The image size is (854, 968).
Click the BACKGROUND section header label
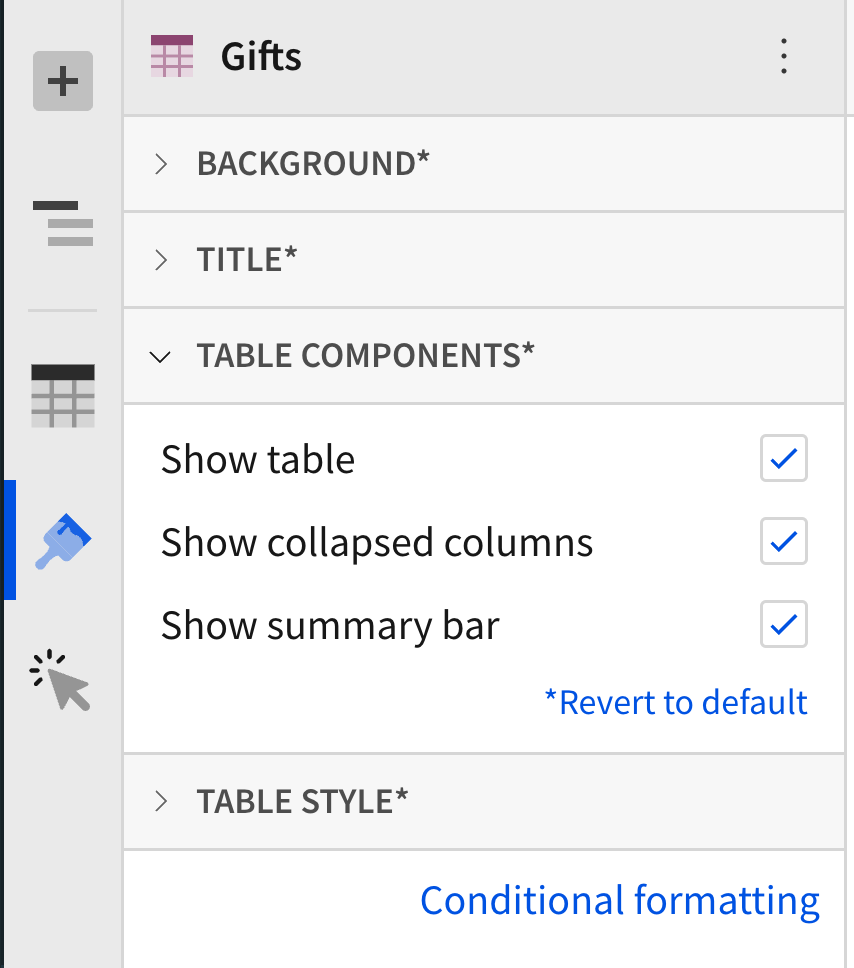tap(313, 164)
